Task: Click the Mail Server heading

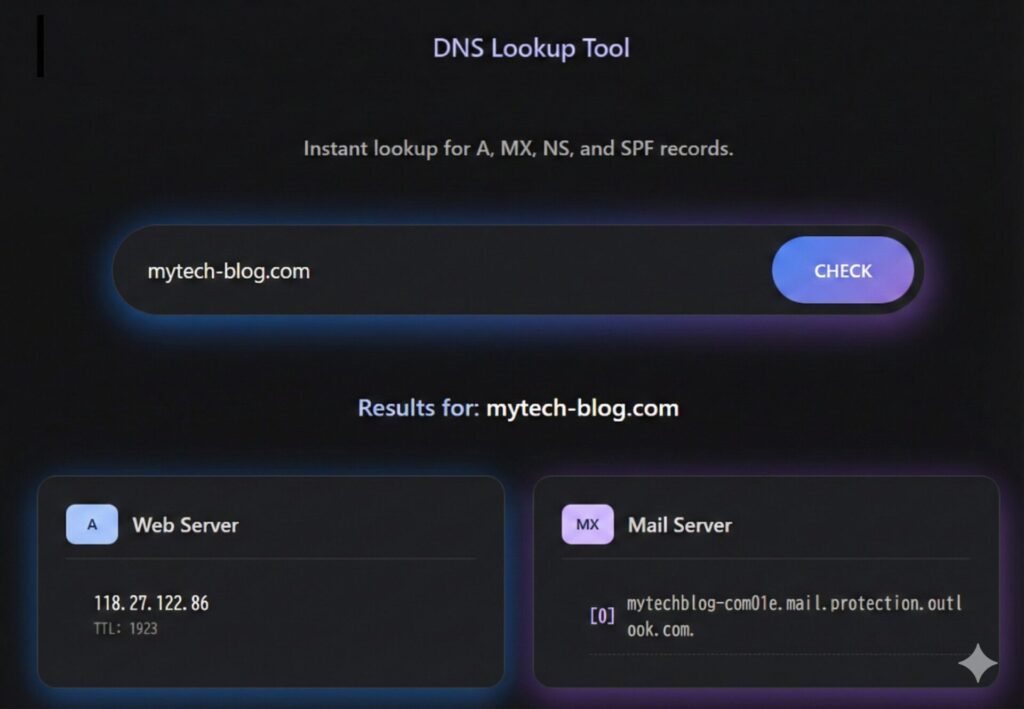Action: (x=679, y=525)
